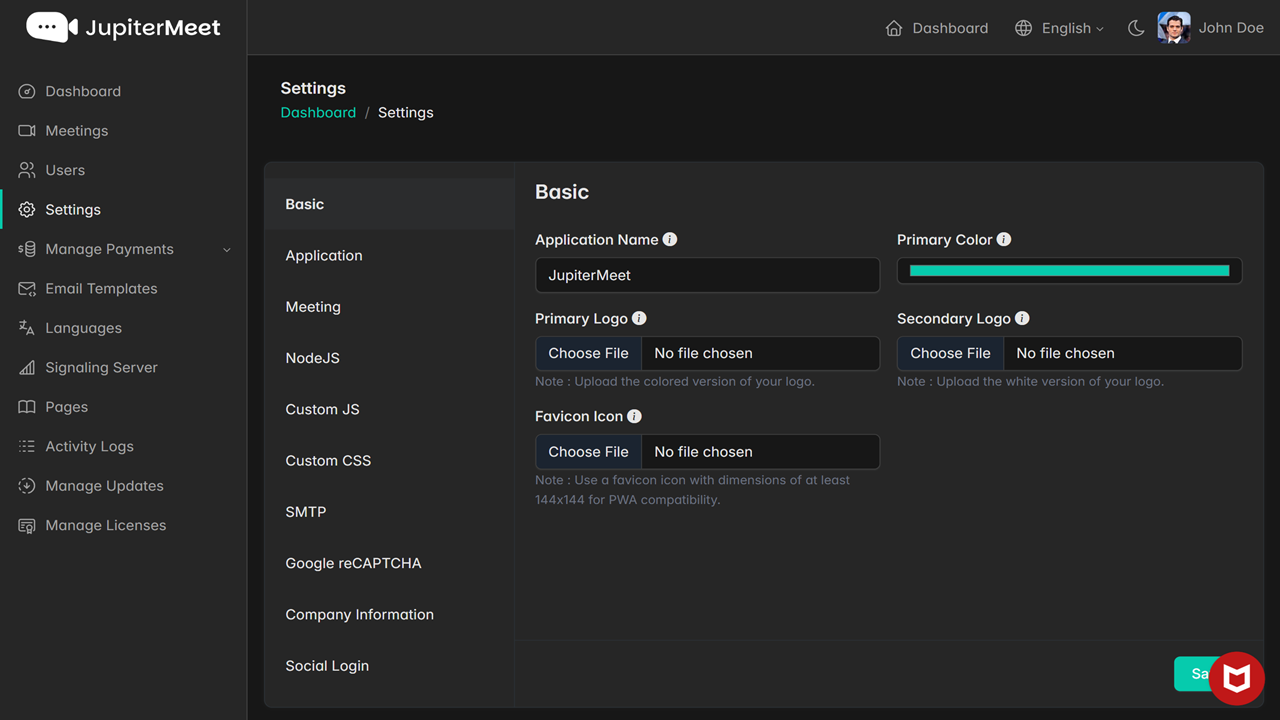The width and height of the screenshot is (1280, 720).
Task: Toggle dark mode with moon icon
Action: [1136, 28]
